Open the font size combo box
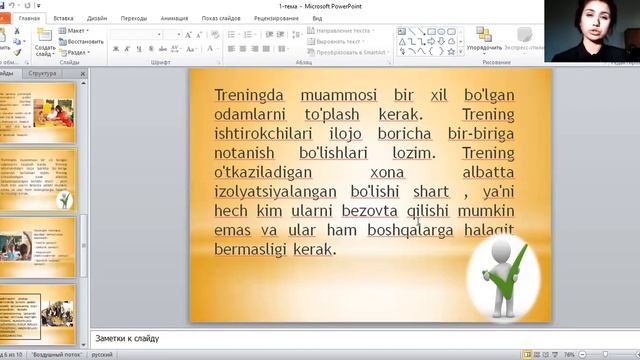This screenshot has height=360, width=640. [172, 35]
